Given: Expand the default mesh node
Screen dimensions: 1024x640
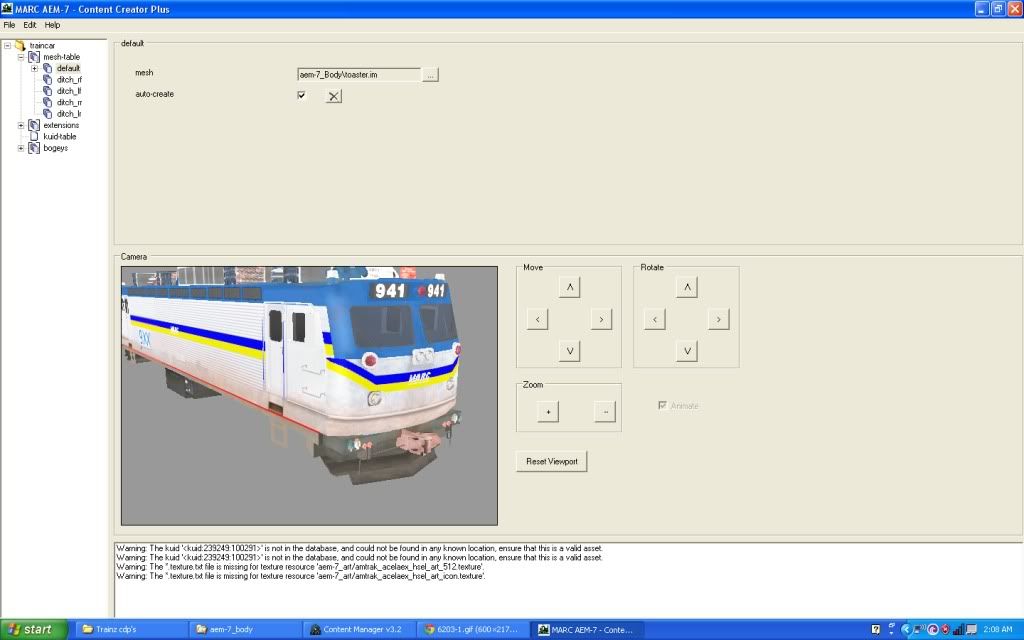Looking at the screenshot, I should [35, 68].
